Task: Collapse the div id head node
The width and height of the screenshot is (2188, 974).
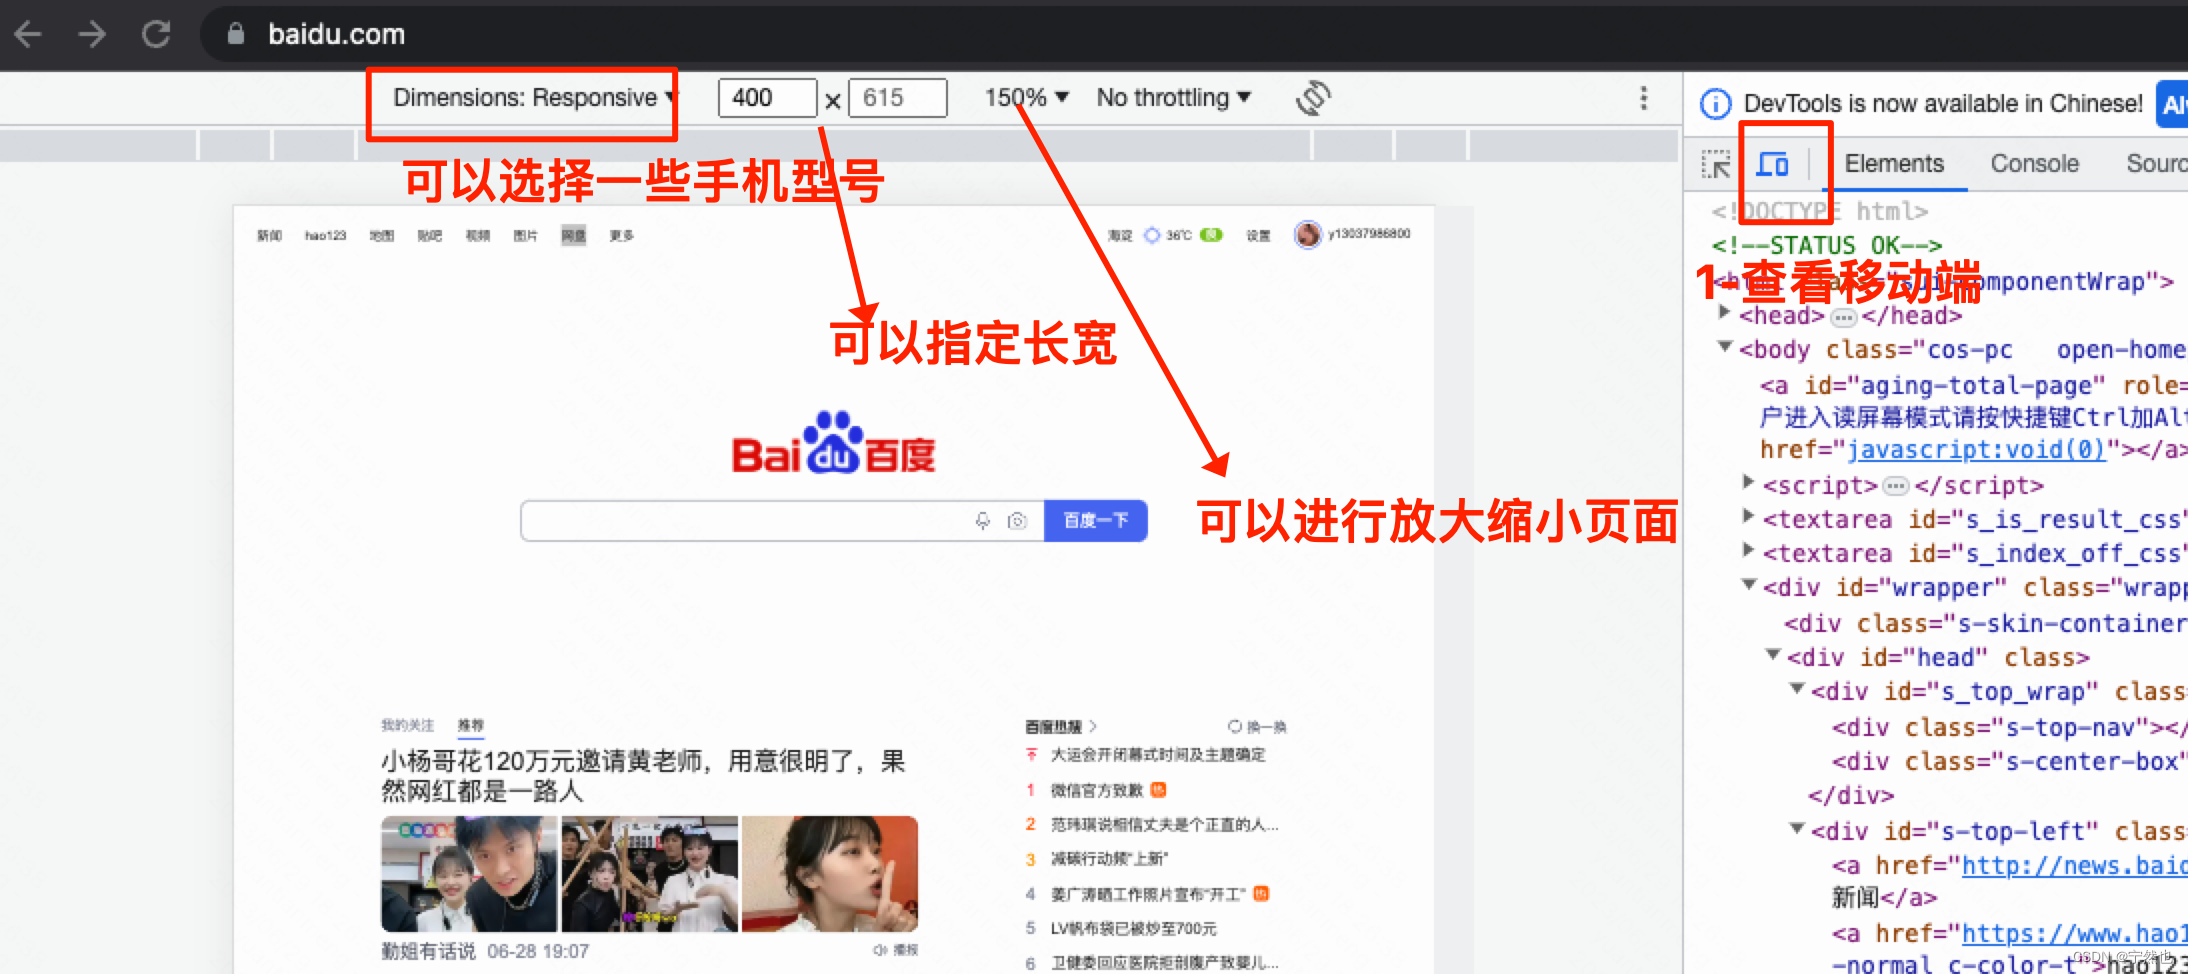Action: (1772, 654)
